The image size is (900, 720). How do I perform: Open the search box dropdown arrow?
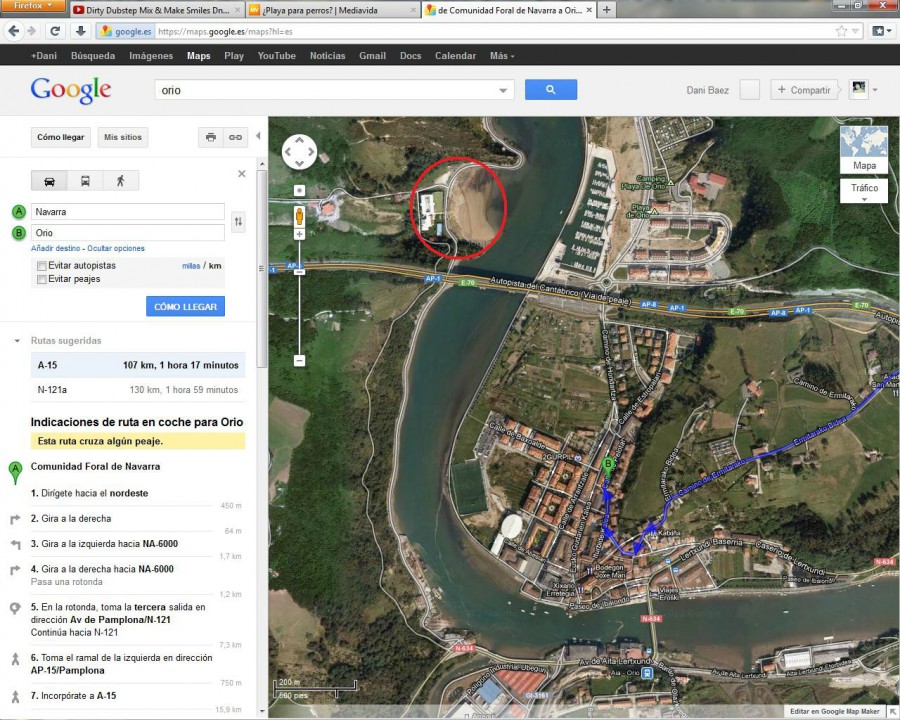click(503, 90)
